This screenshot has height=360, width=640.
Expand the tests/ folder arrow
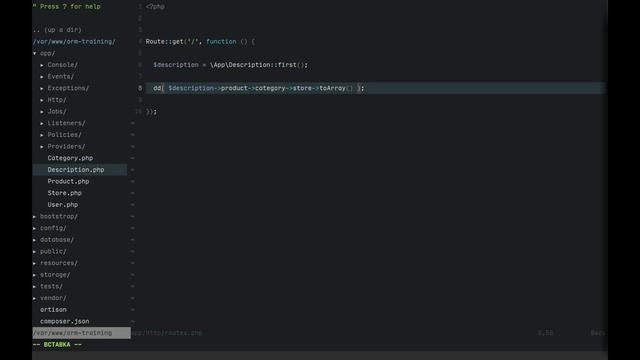point(35,287)
